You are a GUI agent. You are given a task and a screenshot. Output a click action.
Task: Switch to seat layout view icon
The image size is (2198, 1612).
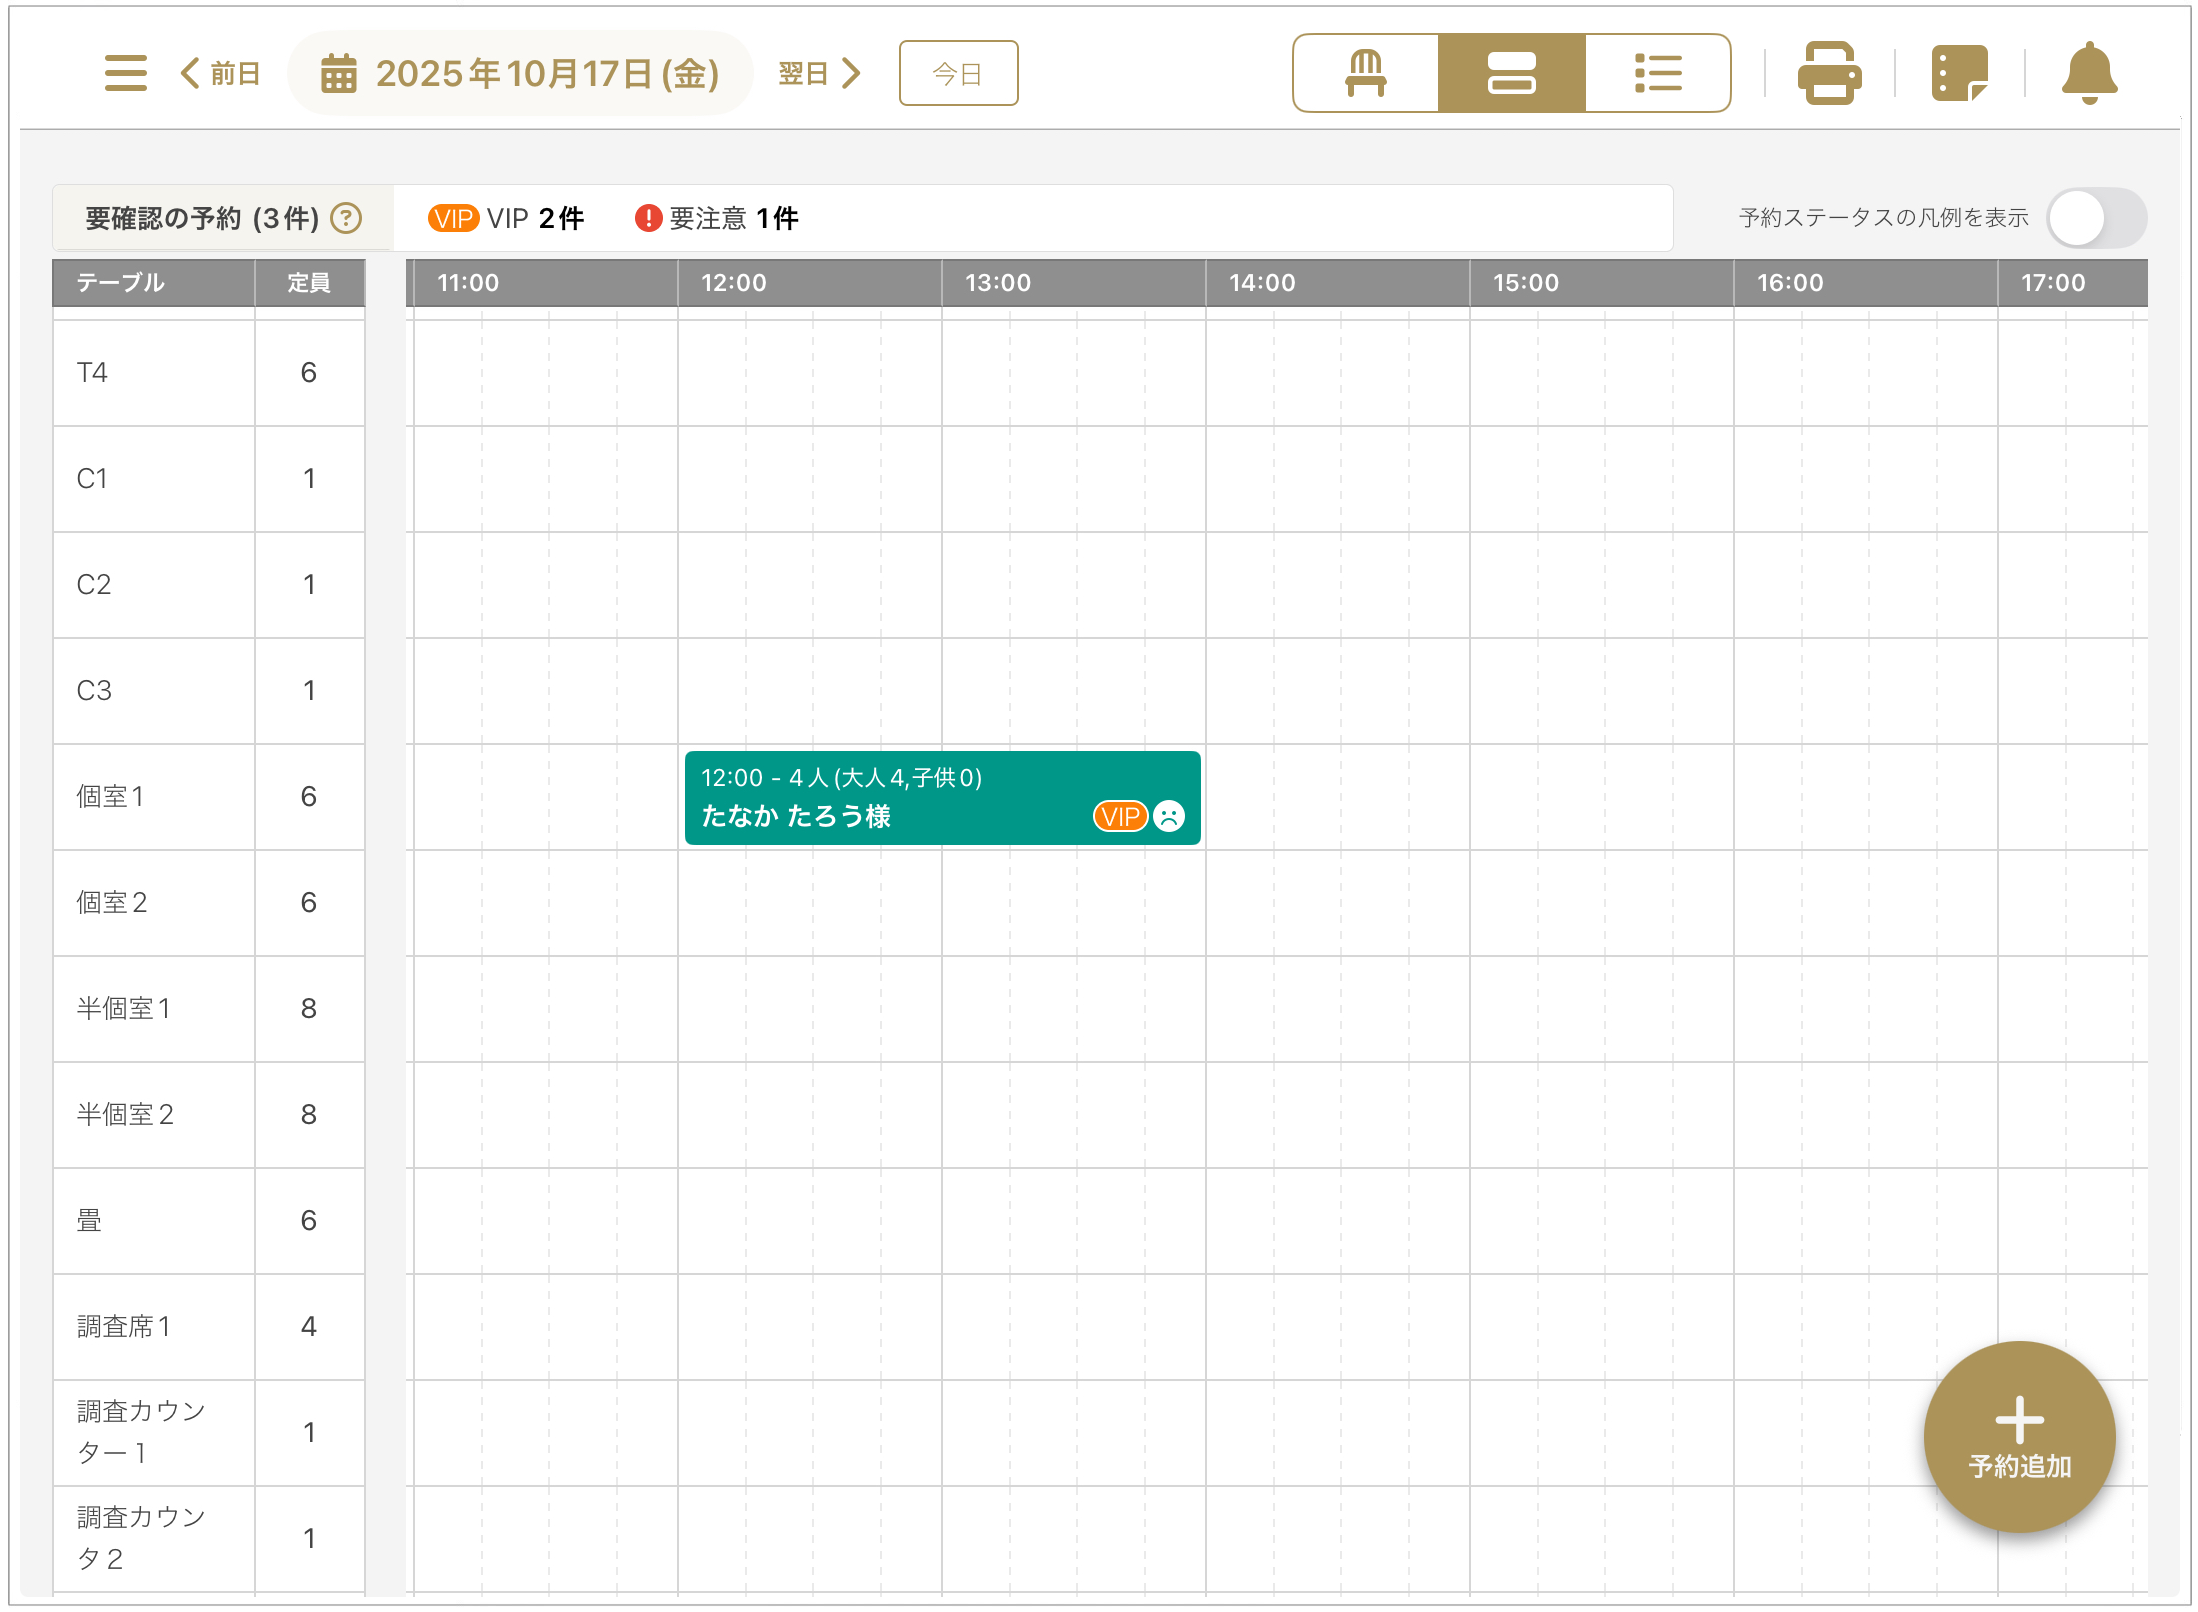1365,73
